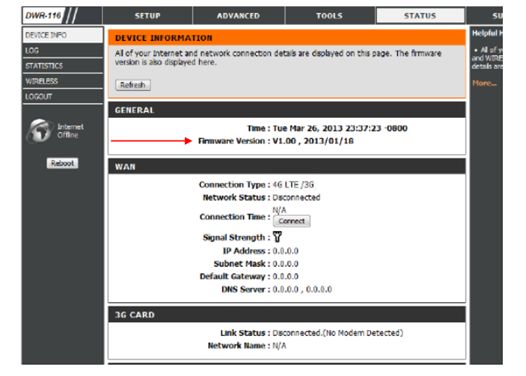Image resolution: width=526 pixels, height=376 pixels.
Task: Click the Subnet Mask value 0.0.0.0
Action: [x=285, y=264]
